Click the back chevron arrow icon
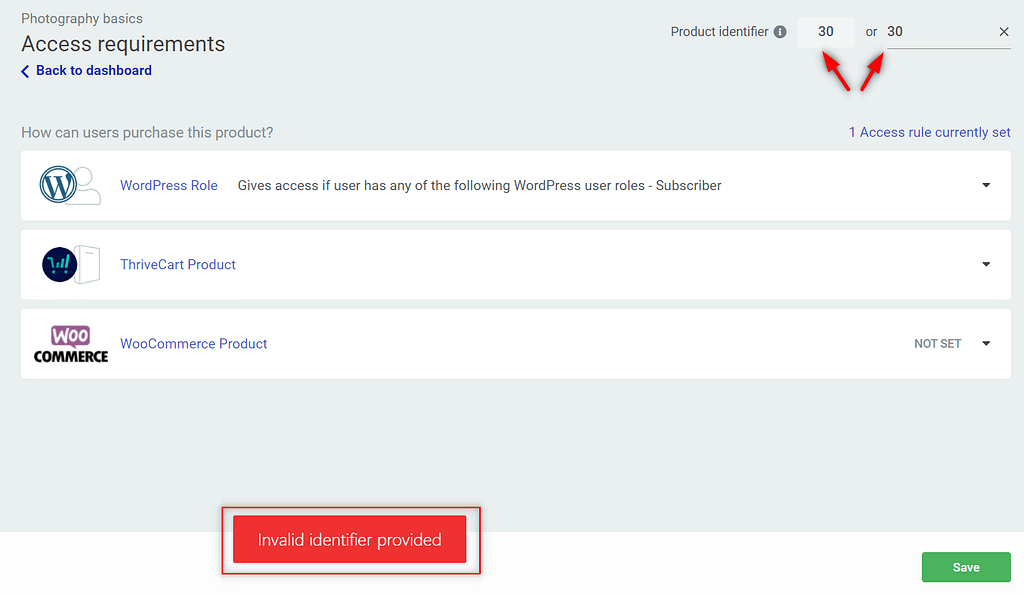Screen dimensions: 1024x594 (x=25, y=71)
